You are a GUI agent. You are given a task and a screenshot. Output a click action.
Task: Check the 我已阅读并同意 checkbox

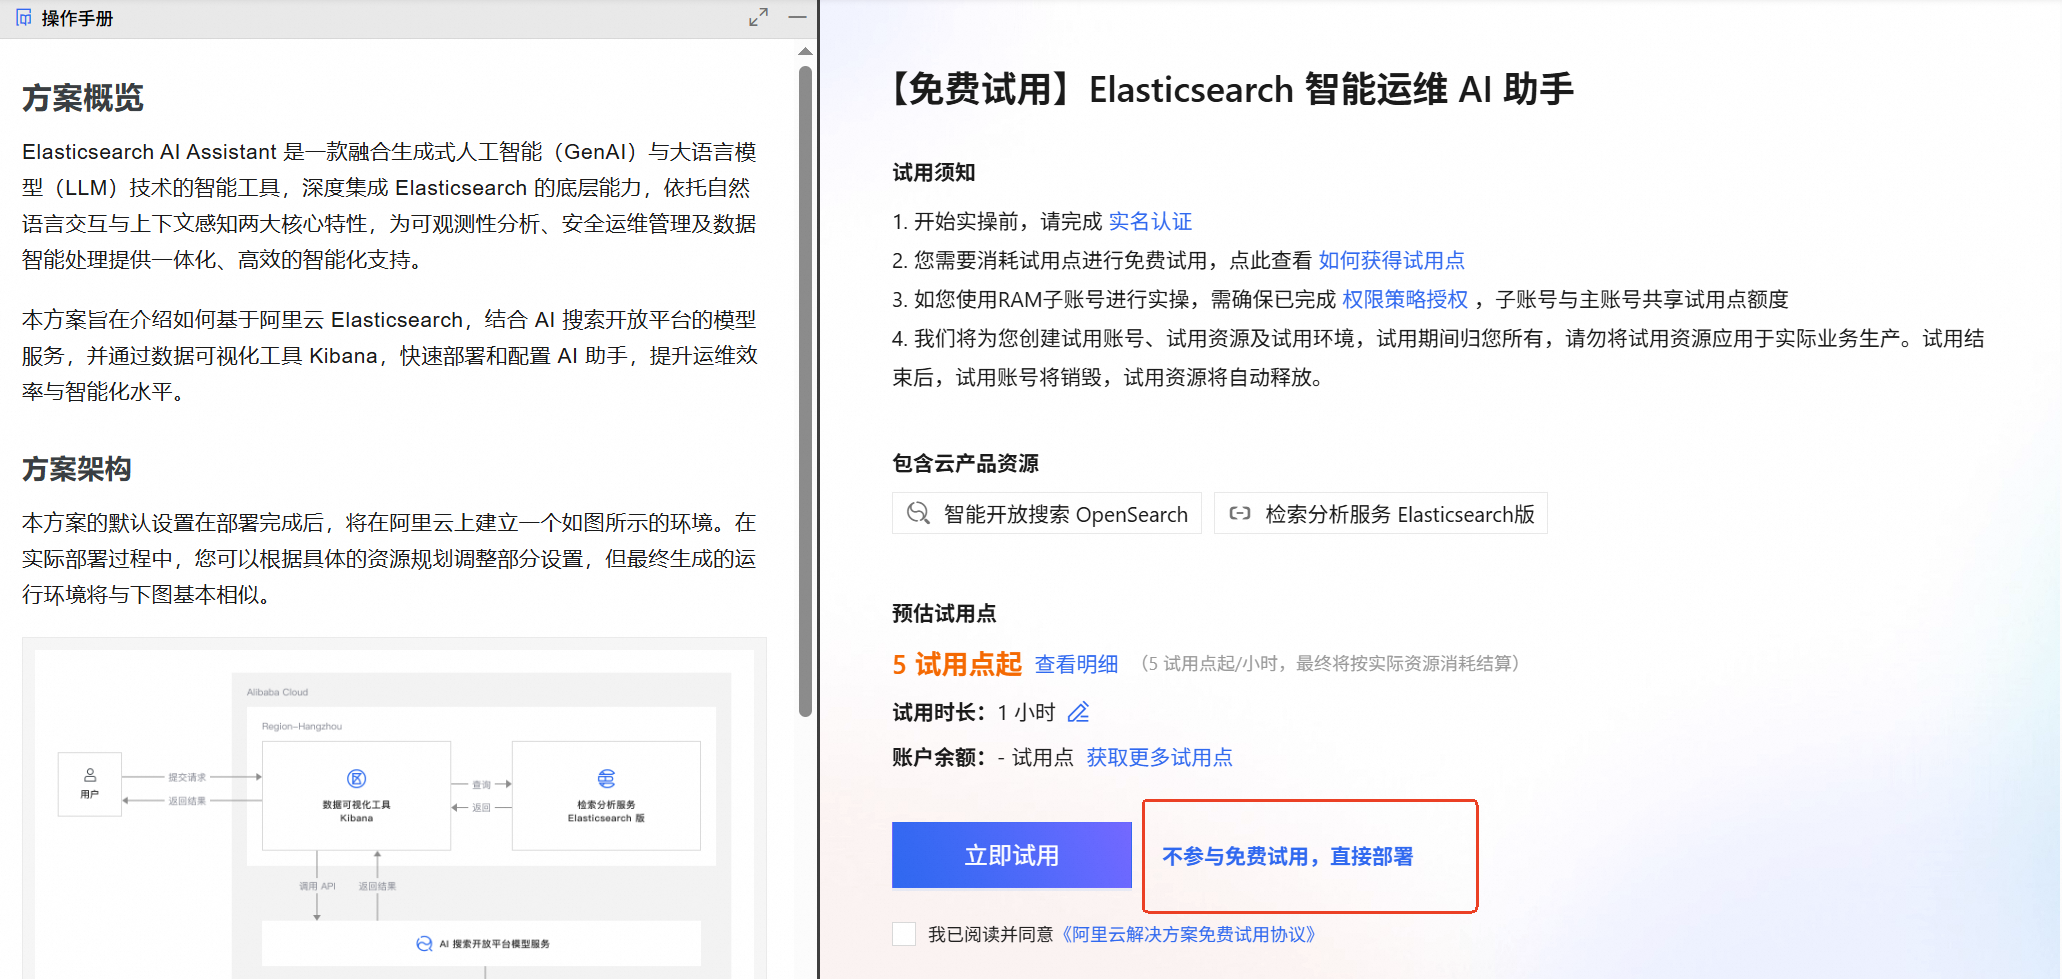click(904, 934)
